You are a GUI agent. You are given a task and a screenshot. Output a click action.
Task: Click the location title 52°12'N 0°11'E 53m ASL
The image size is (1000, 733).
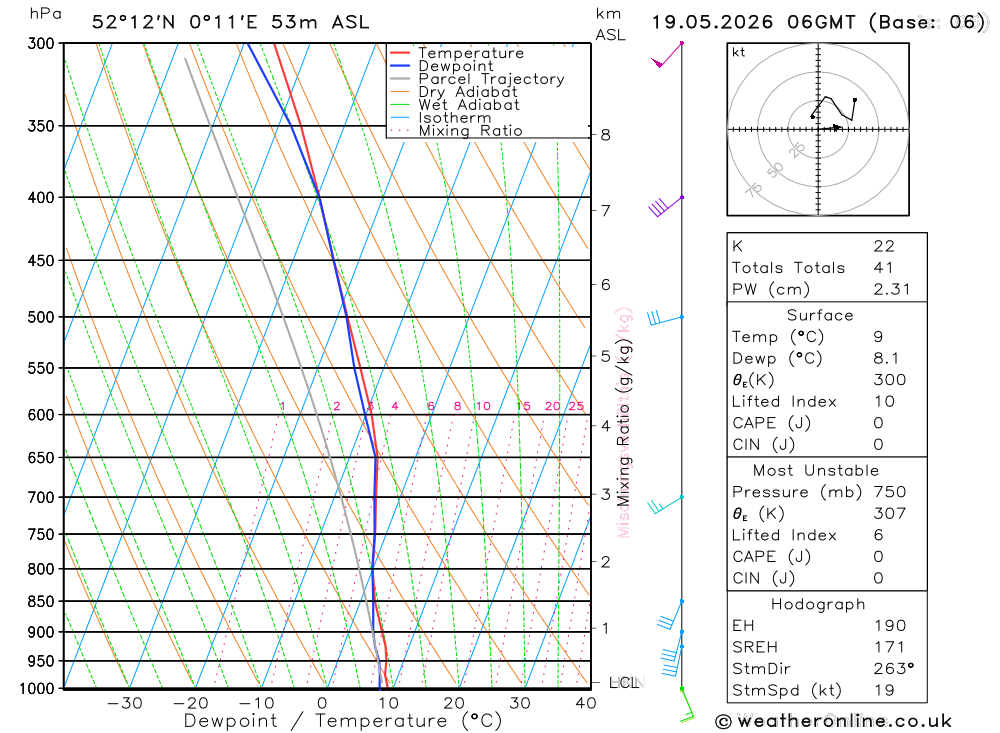pos(230,22)
